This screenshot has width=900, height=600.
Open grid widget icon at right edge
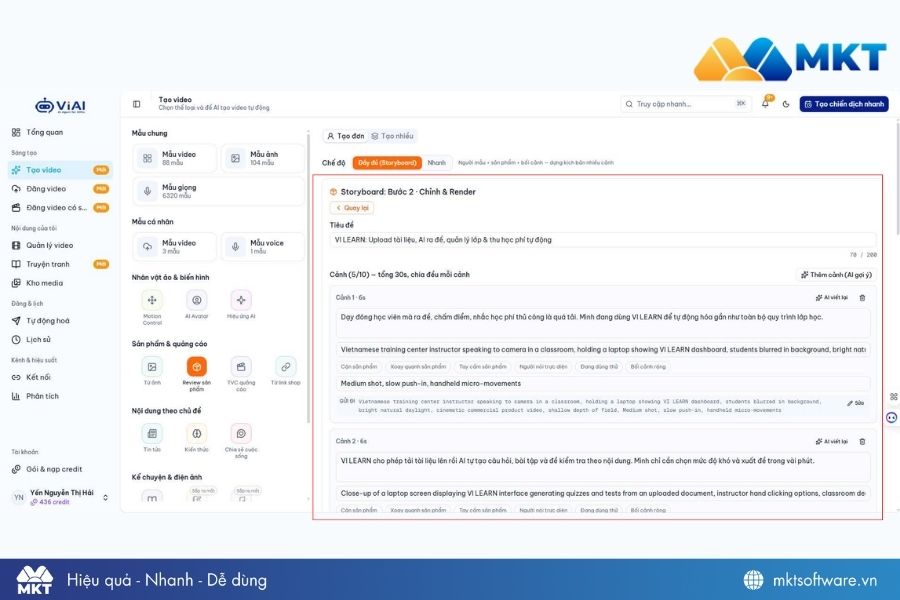pyautogui.click(x=893, y=397)
